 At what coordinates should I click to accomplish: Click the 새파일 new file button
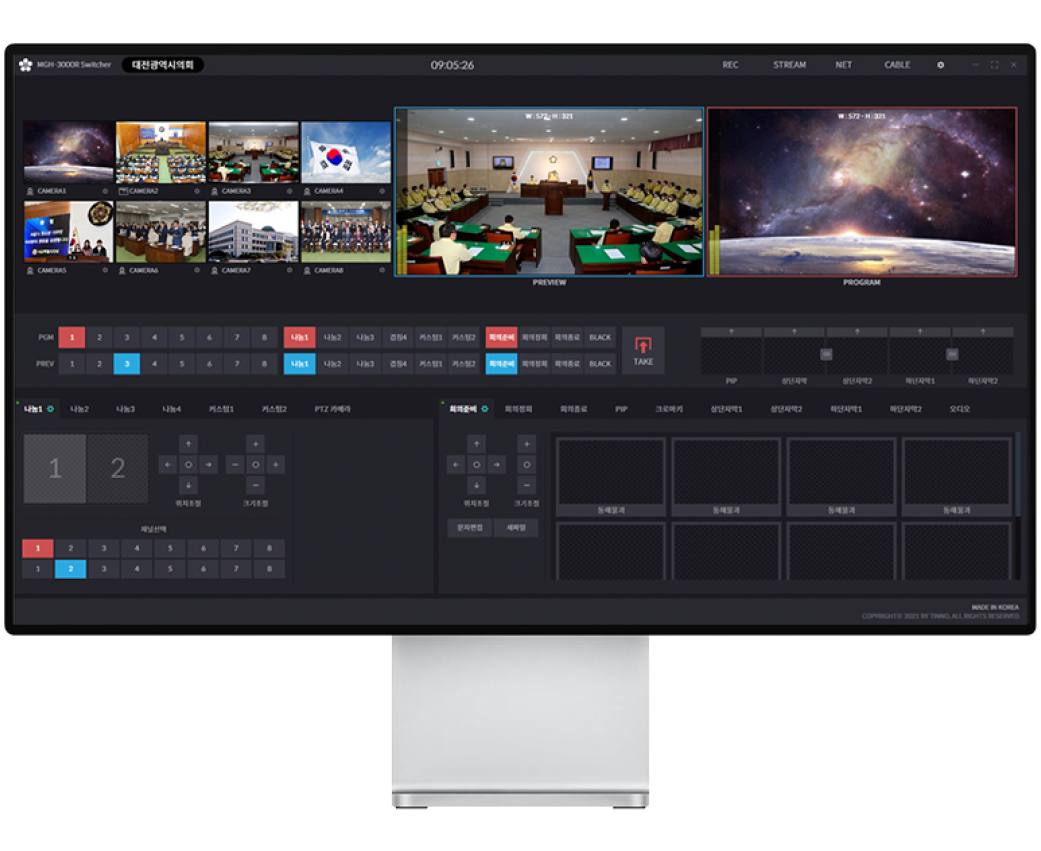click(516, 528)
